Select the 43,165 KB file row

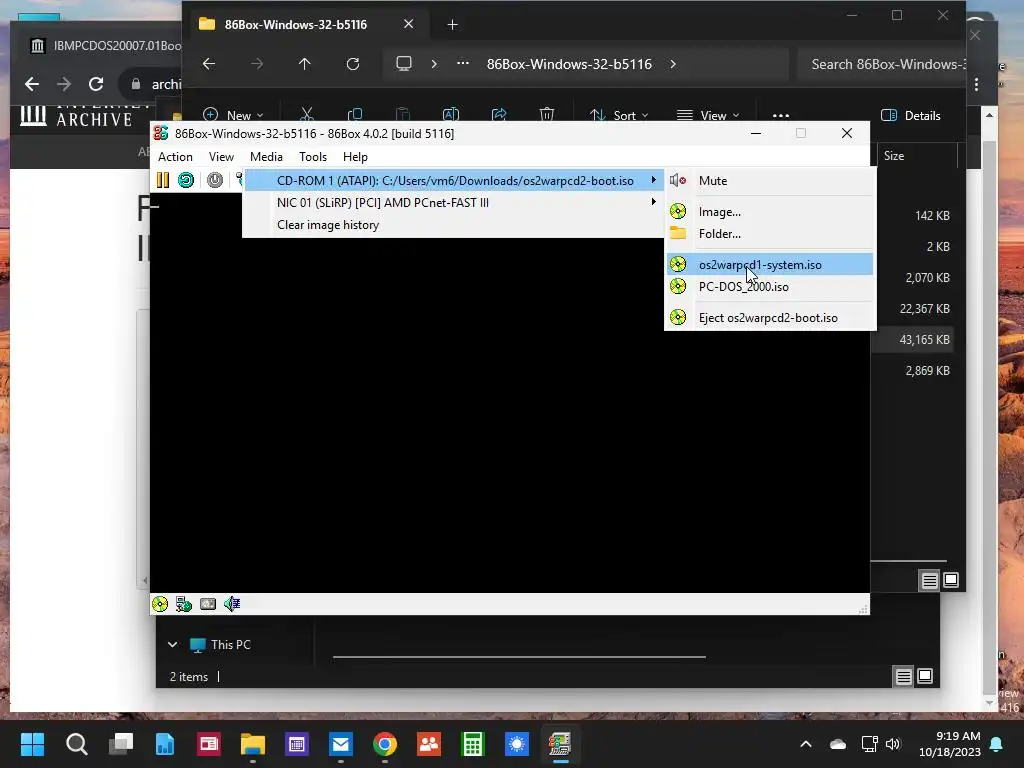(x=913, y=340)
